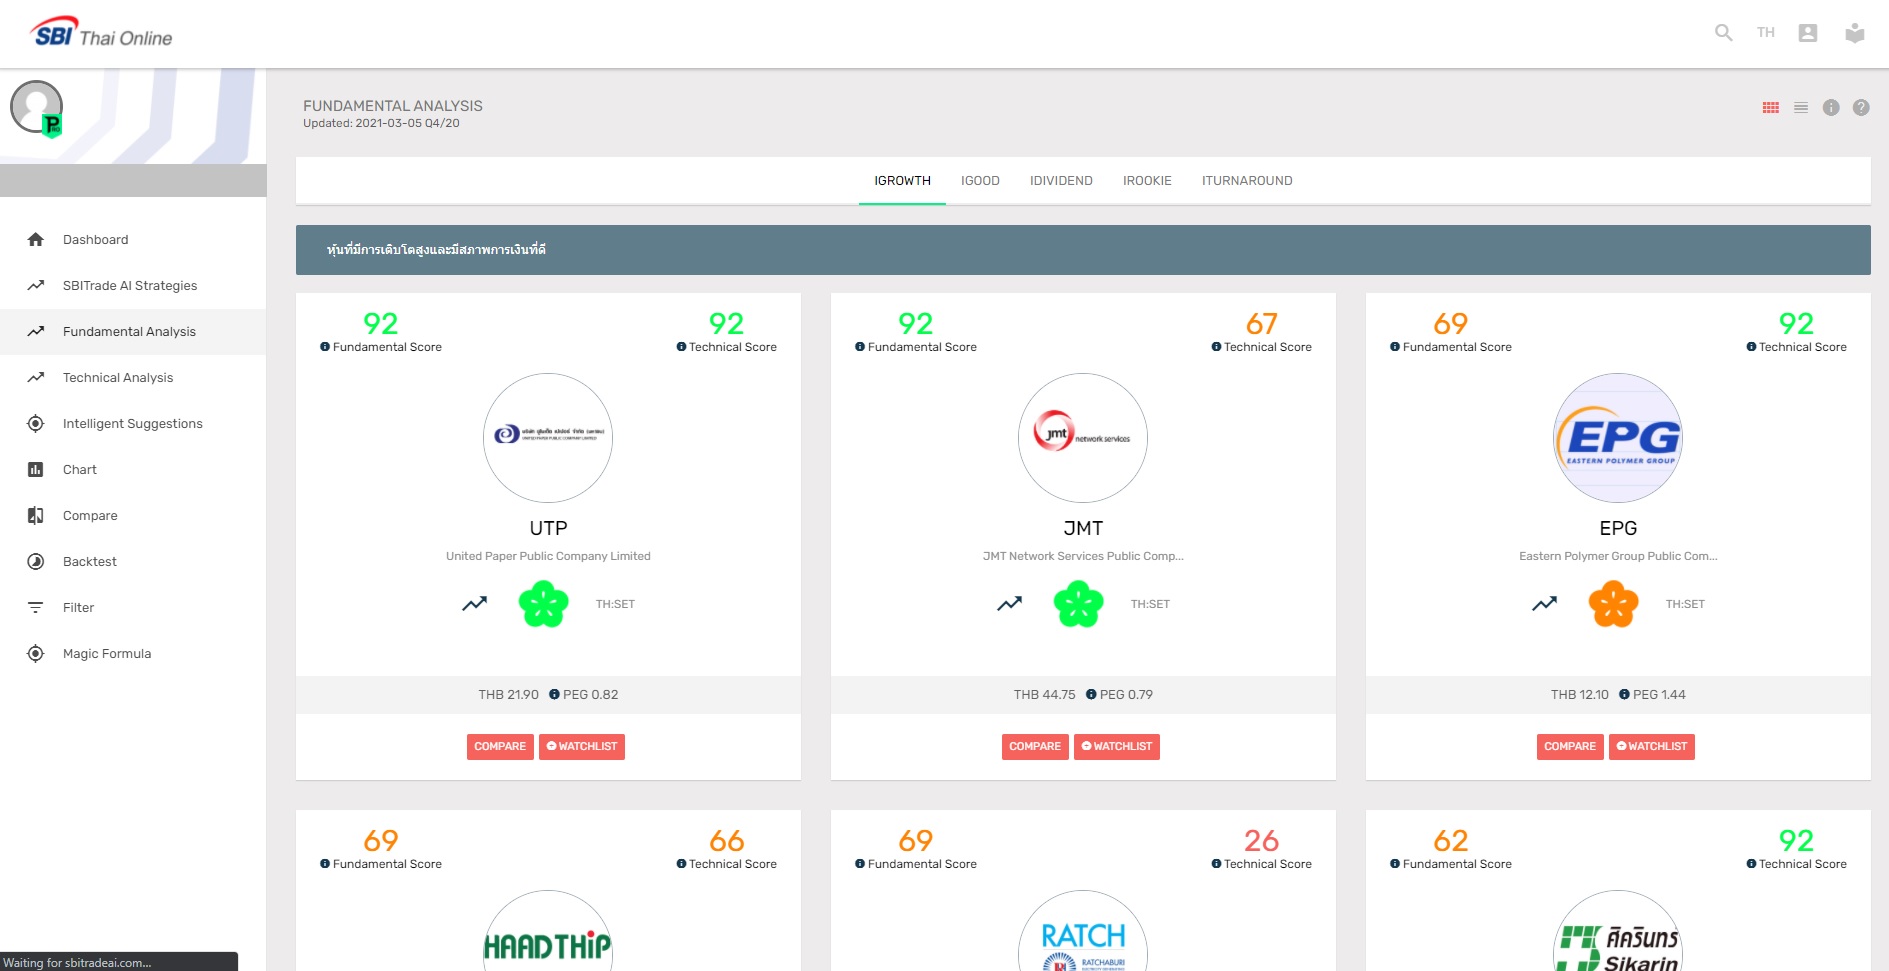
Task: Click THB 21.90 price on UTP card
Action: (x=508, y=695)
